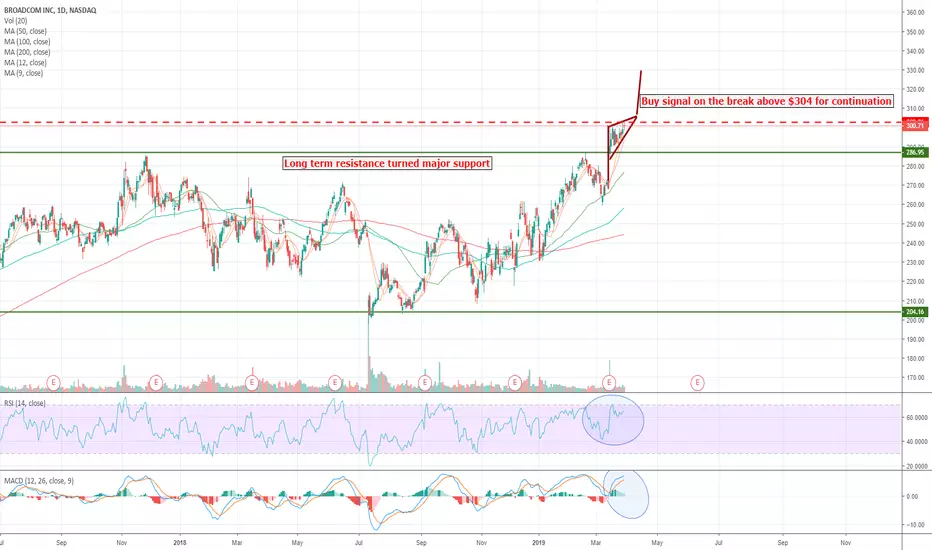Click the earnings E marker near Sep 2017
This screenshot has width=932, height=550.
click(x=53, y=382)
